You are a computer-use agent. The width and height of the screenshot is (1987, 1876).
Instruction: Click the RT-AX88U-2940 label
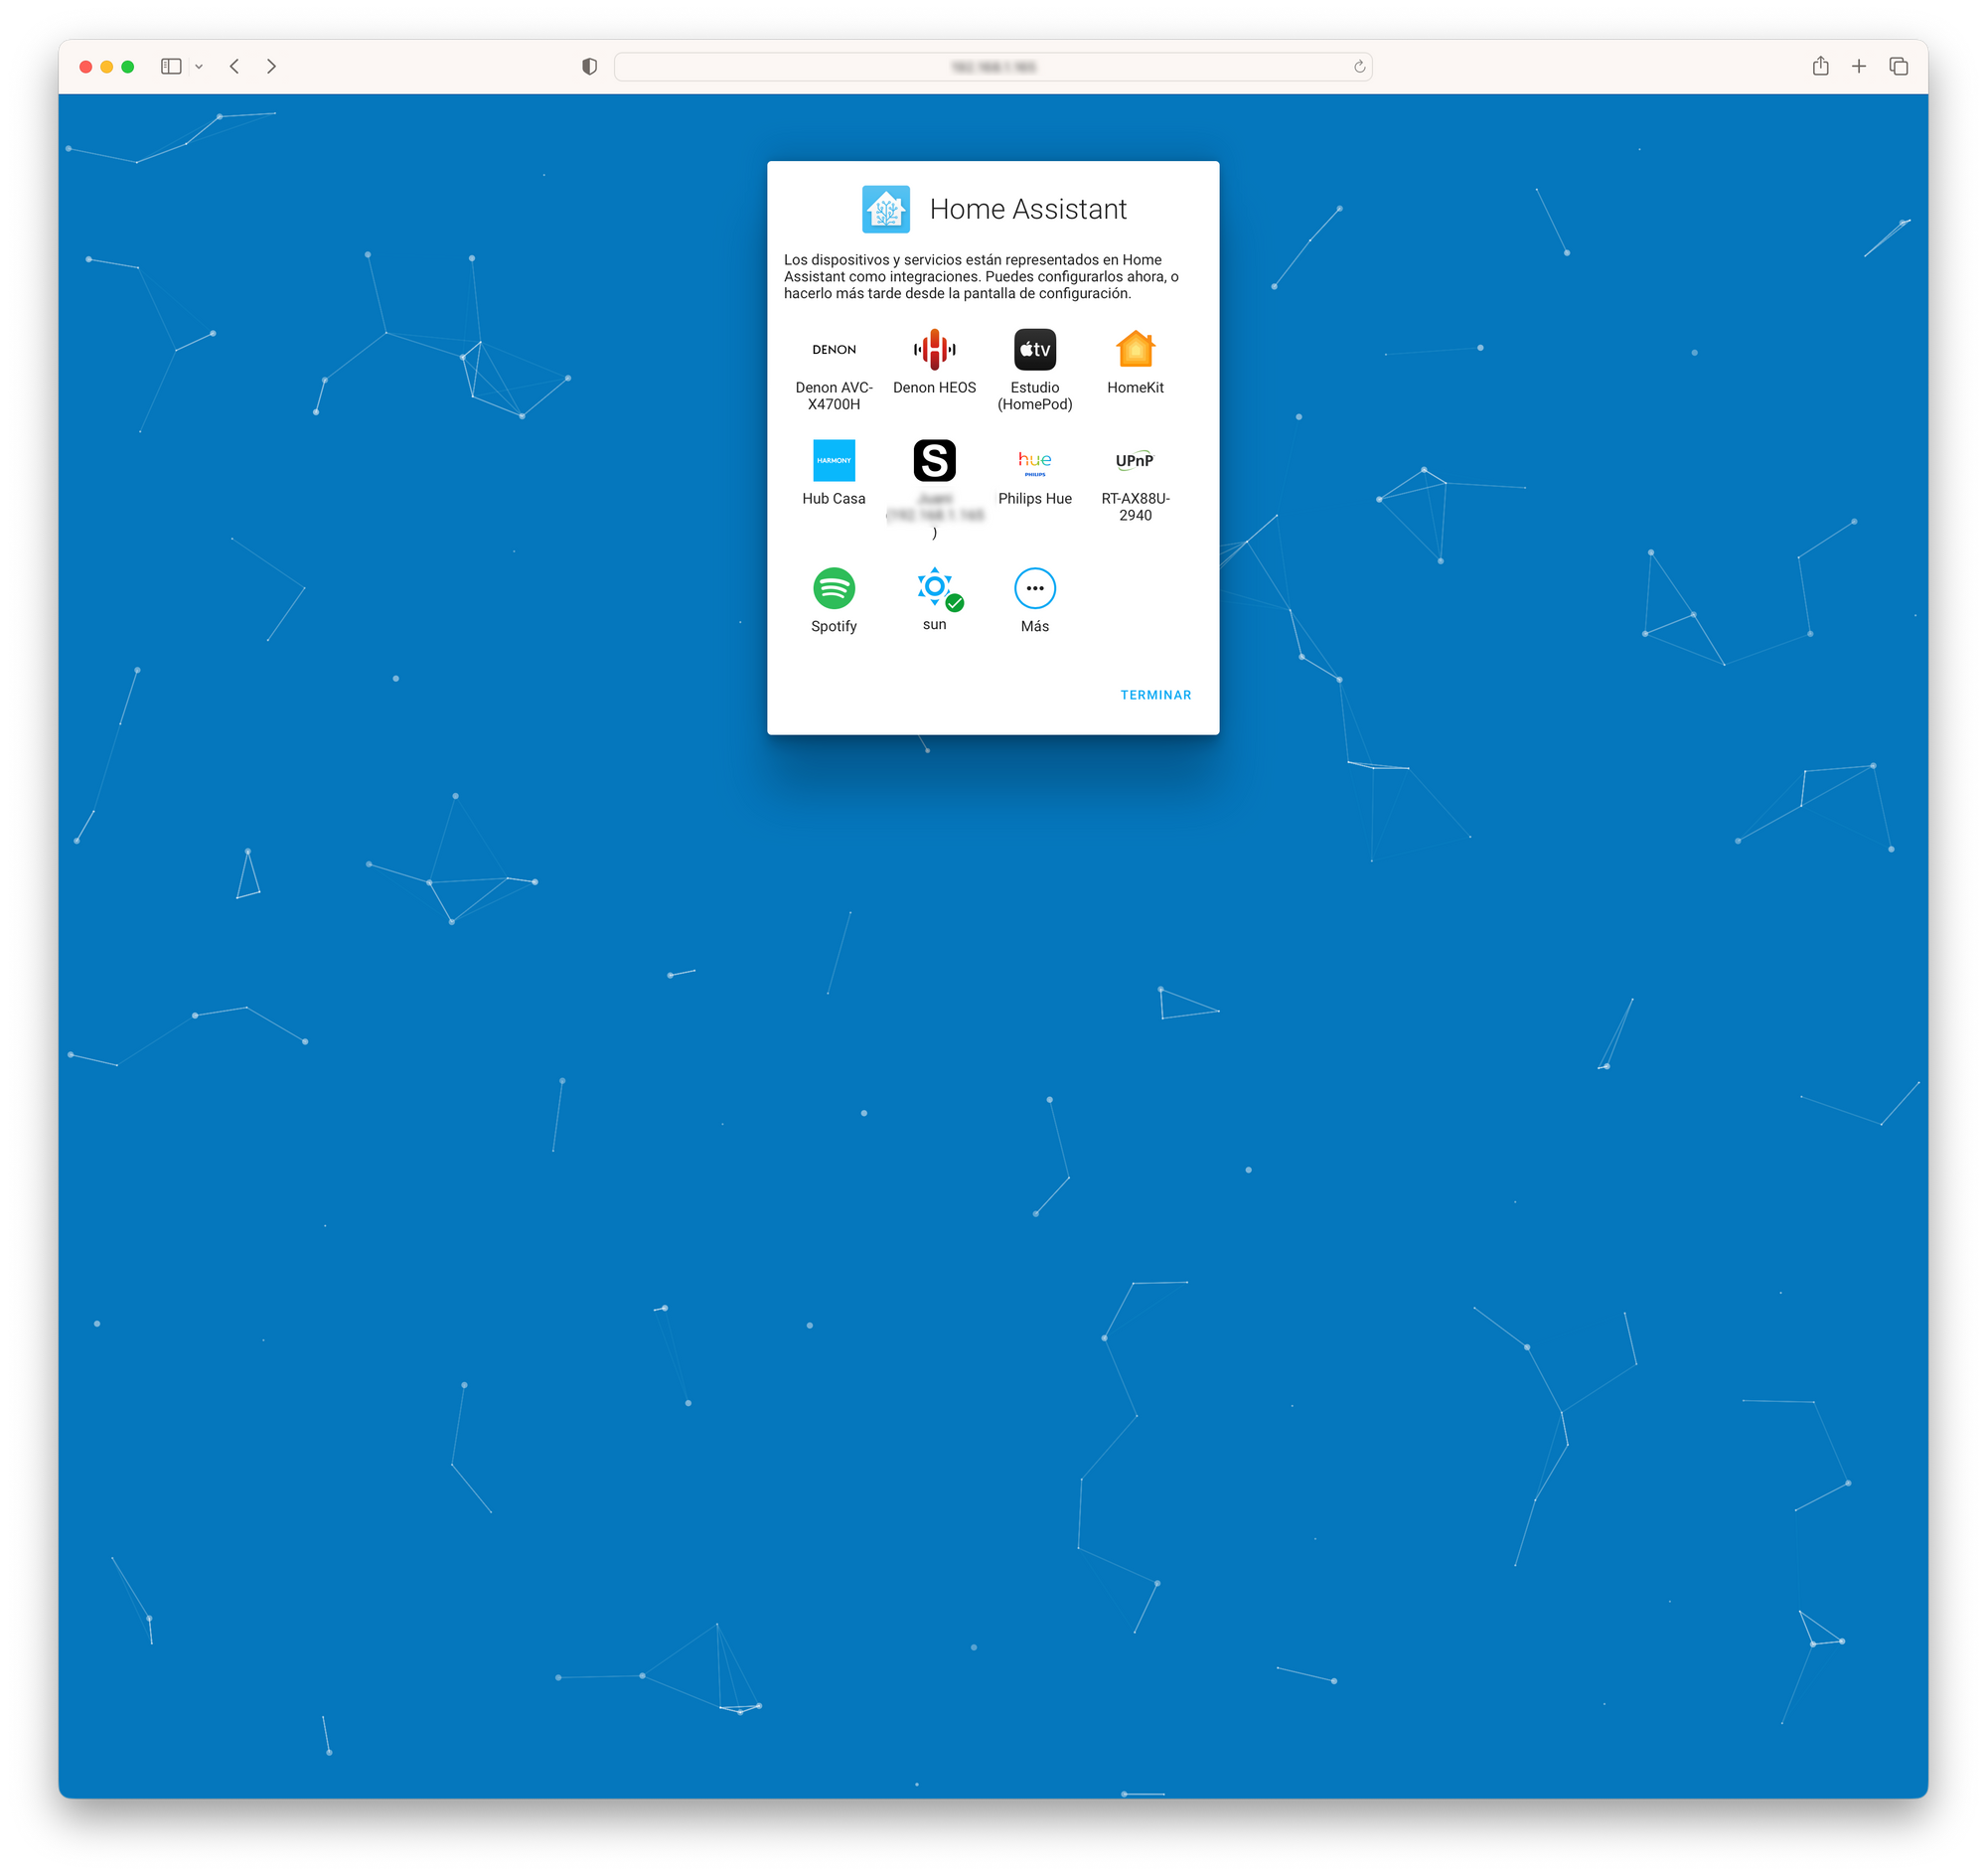click(1135, 506)
